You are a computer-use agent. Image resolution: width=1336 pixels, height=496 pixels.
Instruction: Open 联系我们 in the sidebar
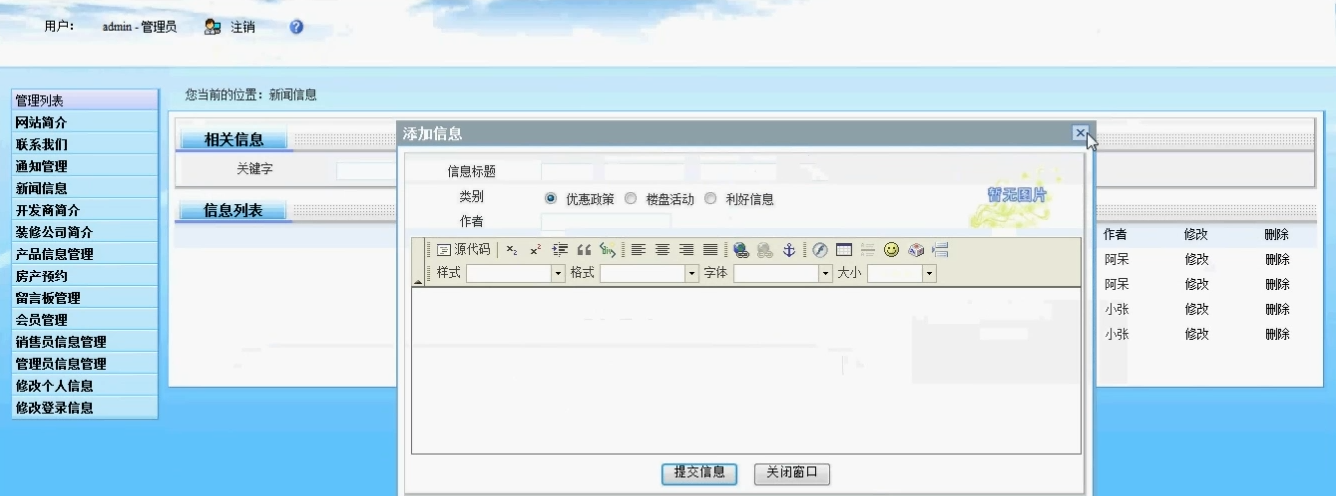(x=85, y=144)
